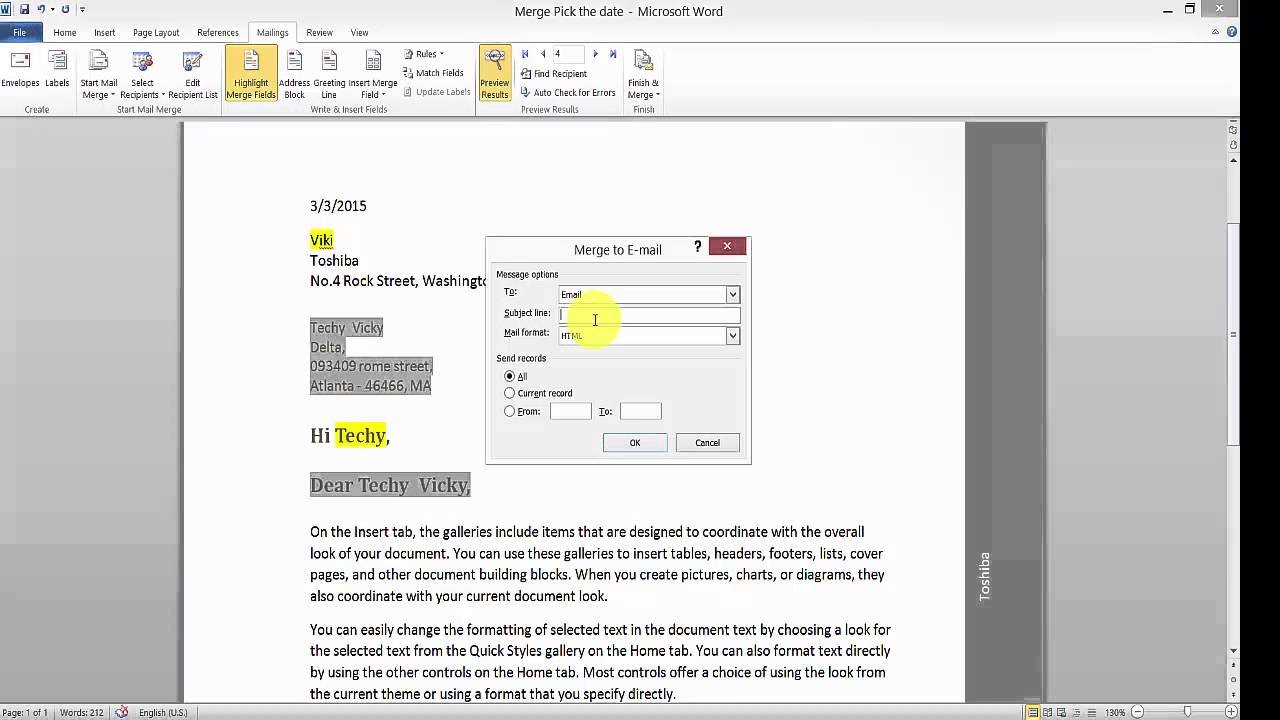1280x720 pixels.
Task: Click Auto Check for Errors
Action: click(567, 92)
